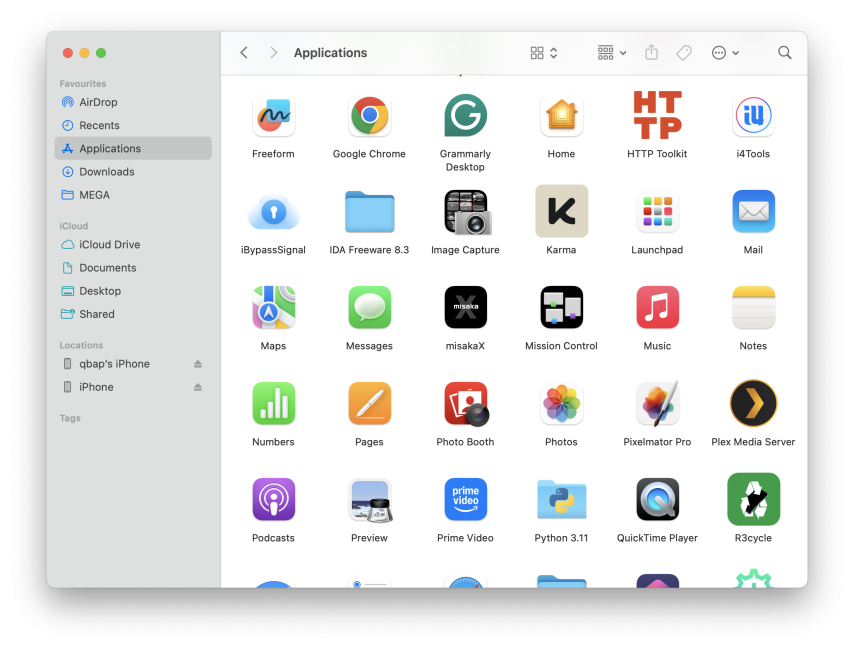854x649 pixels.
Task: Select the Python 3.11 folder
Action: pyautogui.click(x=561, y=499)
